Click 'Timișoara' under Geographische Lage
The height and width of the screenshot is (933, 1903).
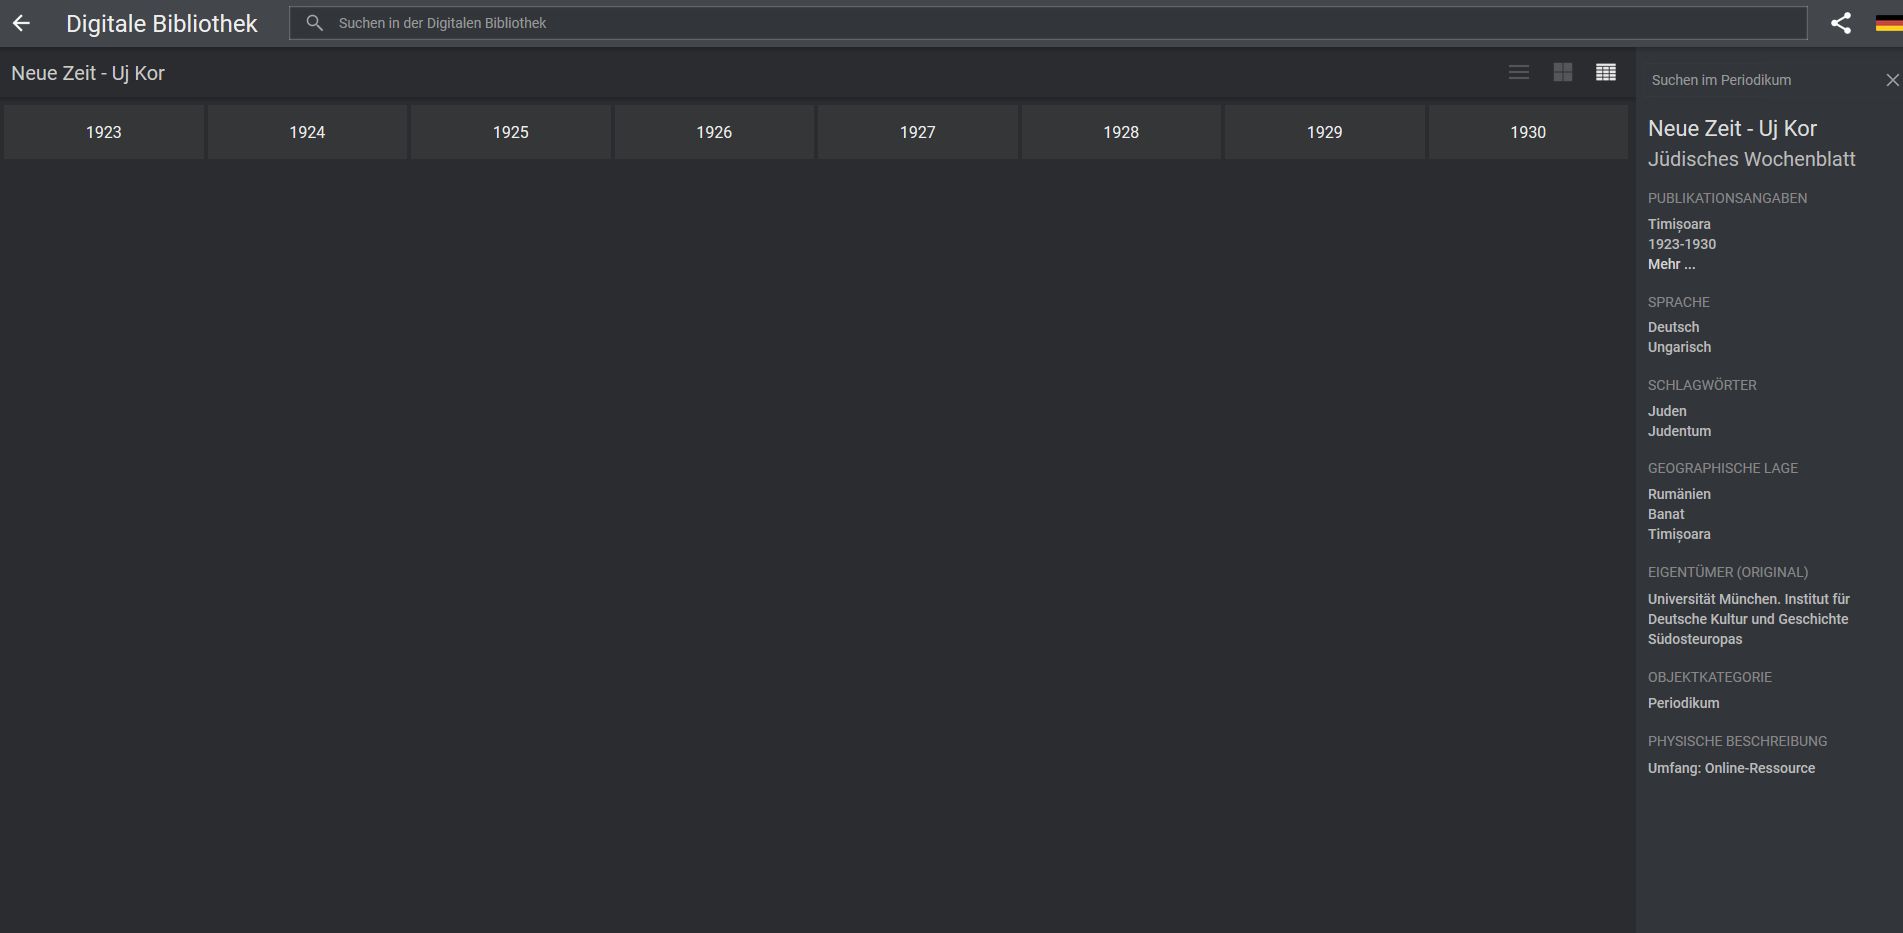[1679, 534]
